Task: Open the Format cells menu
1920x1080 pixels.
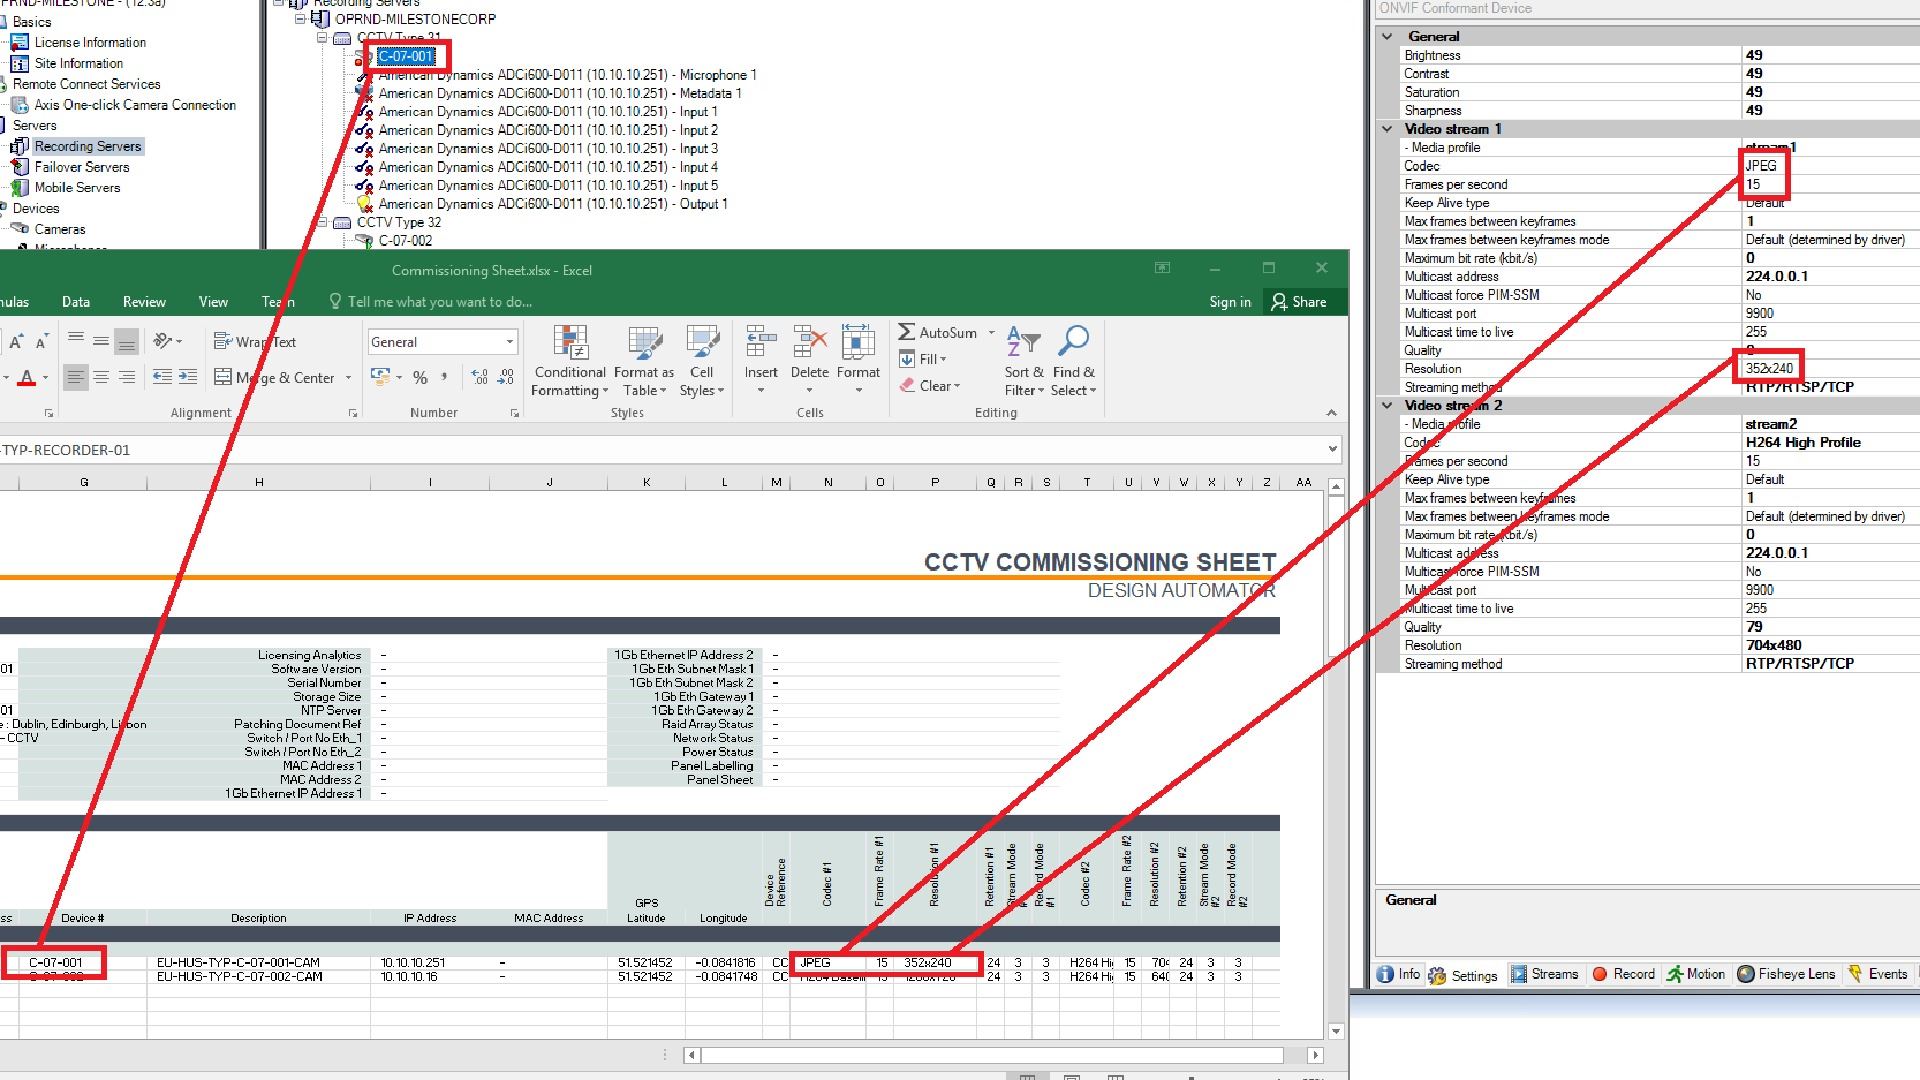Action: click(x=858, y=361)
